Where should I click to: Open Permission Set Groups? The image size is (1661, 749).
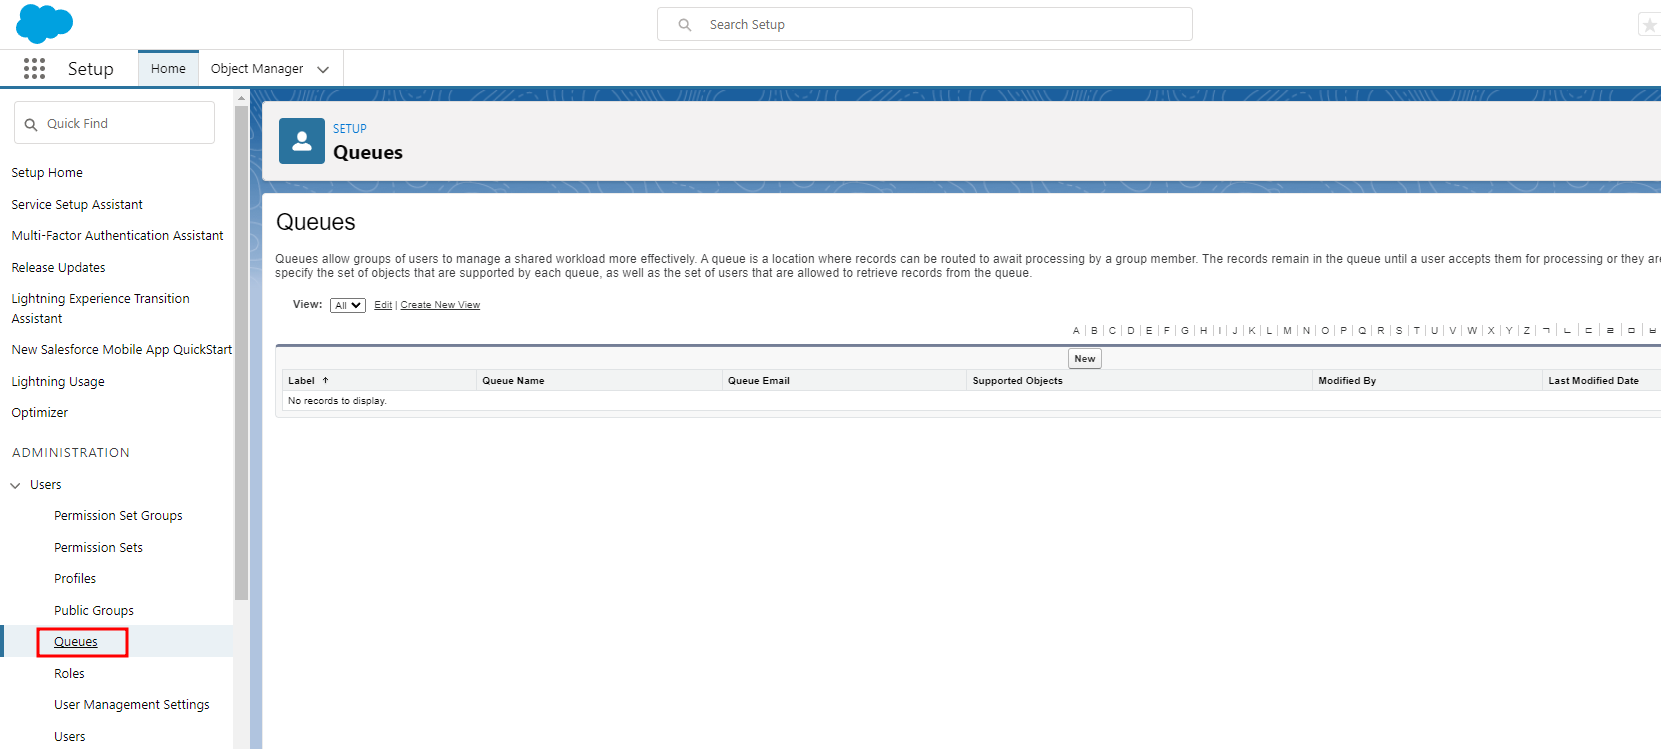[118, 516]
